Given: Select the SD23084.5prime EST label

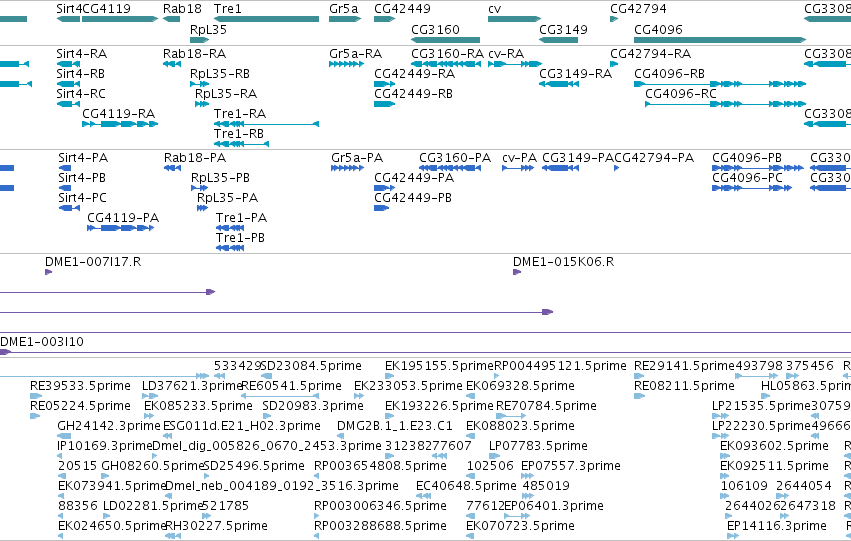Looking at the screenshot, I should [311, 366].
